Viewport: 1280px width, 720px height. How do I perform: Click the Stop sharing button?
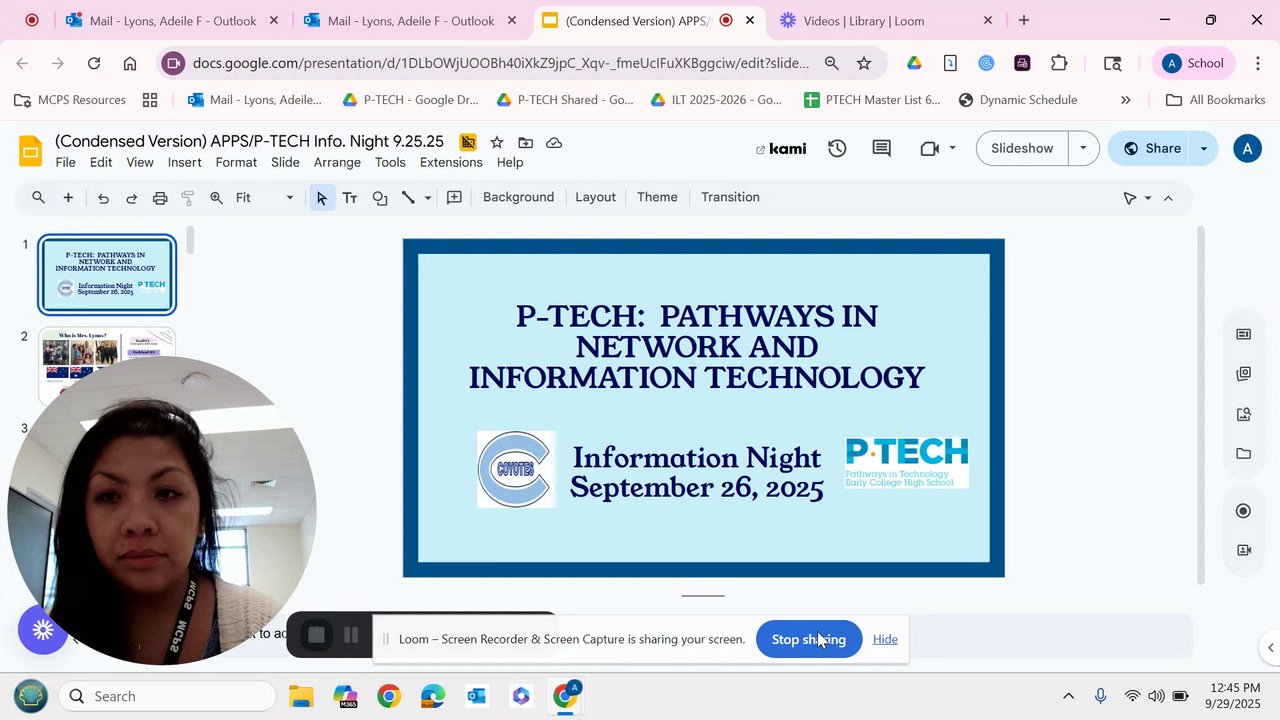(x=809, y=639)
